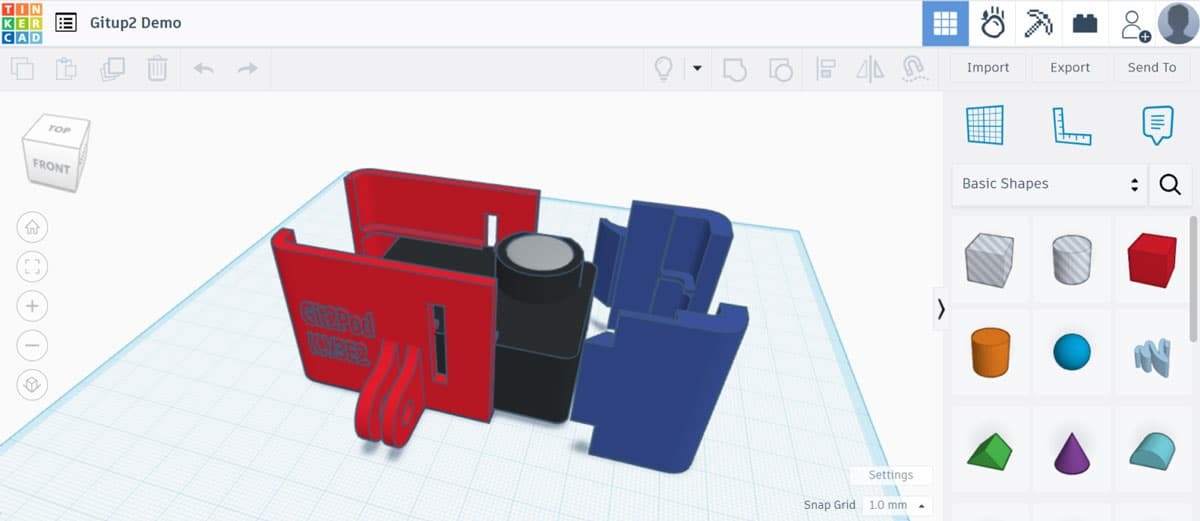This screenshot has width=1200, height=521.
Task: Collapse the shapes panel with chevron
Action: click(x=940, y=310)
